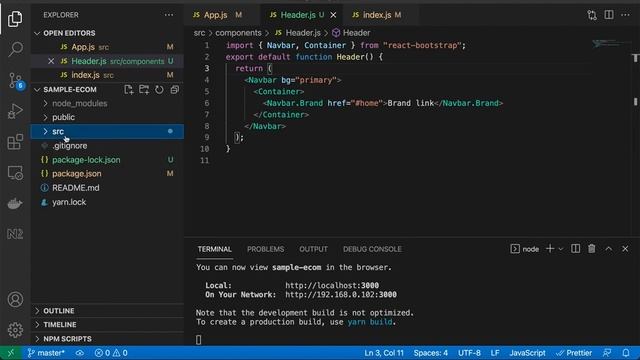640x360 pixels.
Task: Open the Run and Debug view
Action: pyautogui.click(x=15, y=111)
